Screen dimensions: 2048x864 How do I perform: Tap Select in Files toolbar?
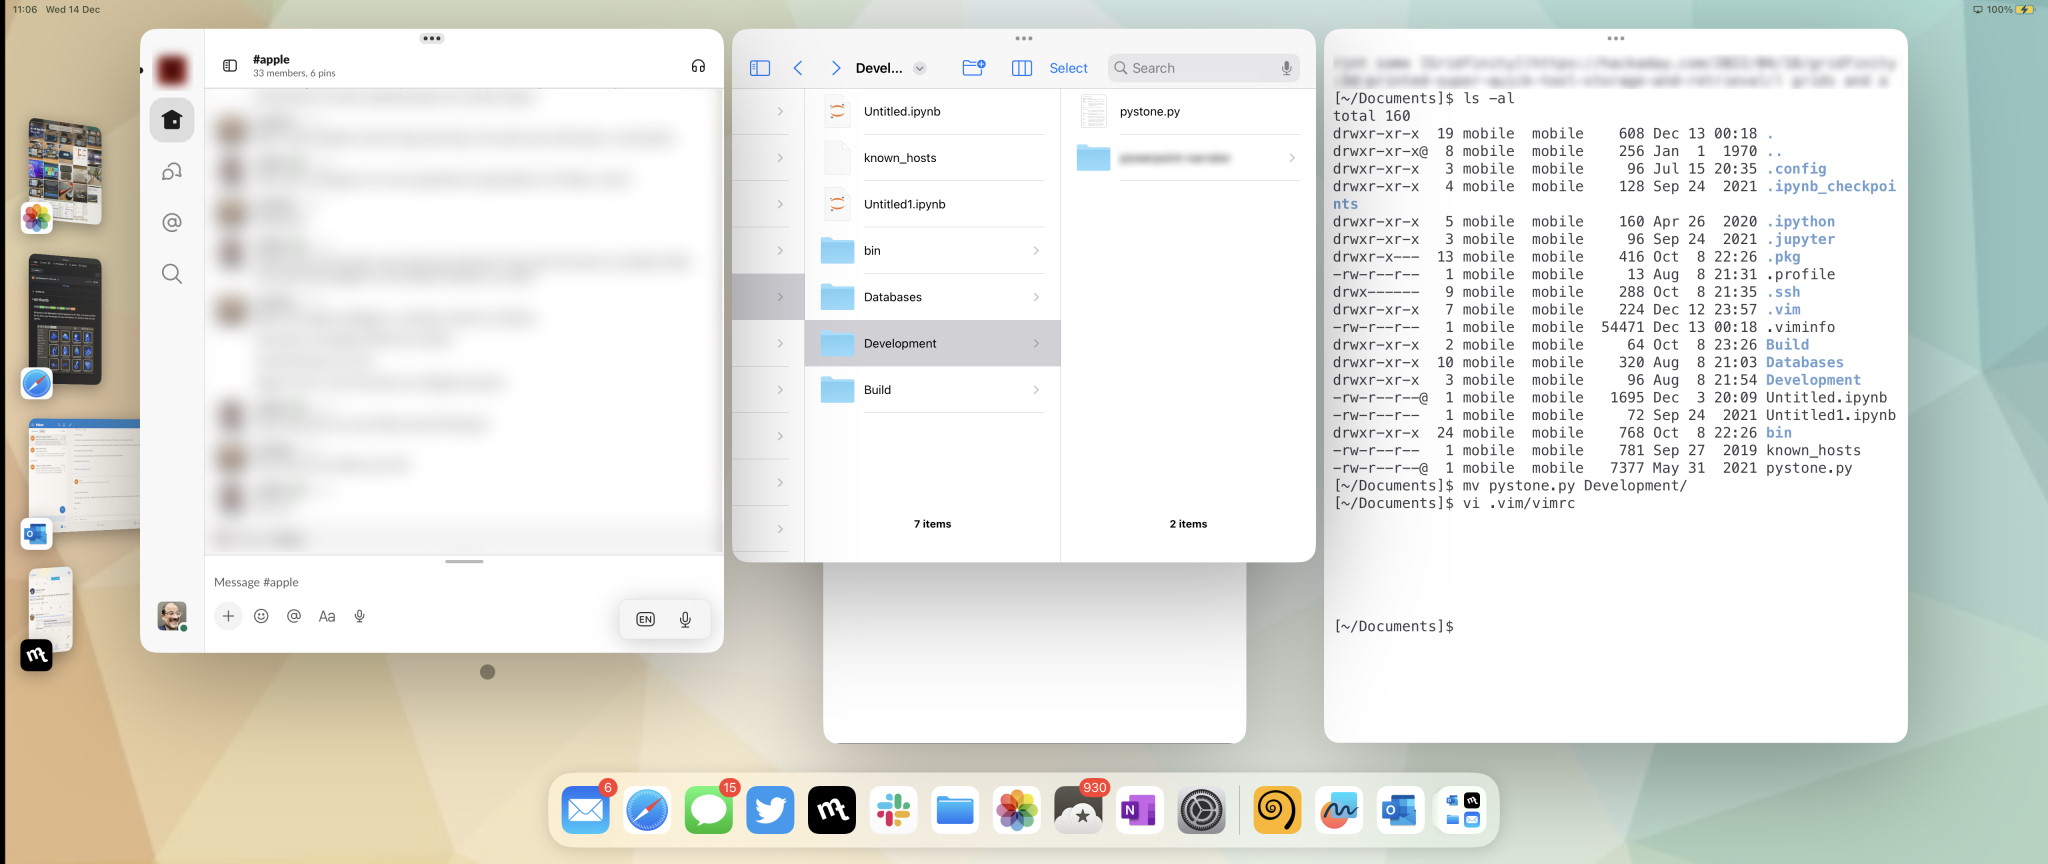click(x=1068, y=68)
